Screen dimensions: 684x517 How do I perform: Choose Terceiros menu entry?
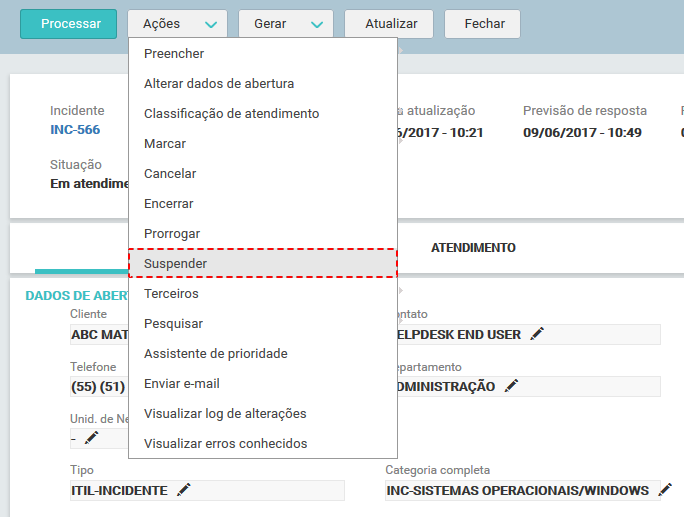click(263, 294)
